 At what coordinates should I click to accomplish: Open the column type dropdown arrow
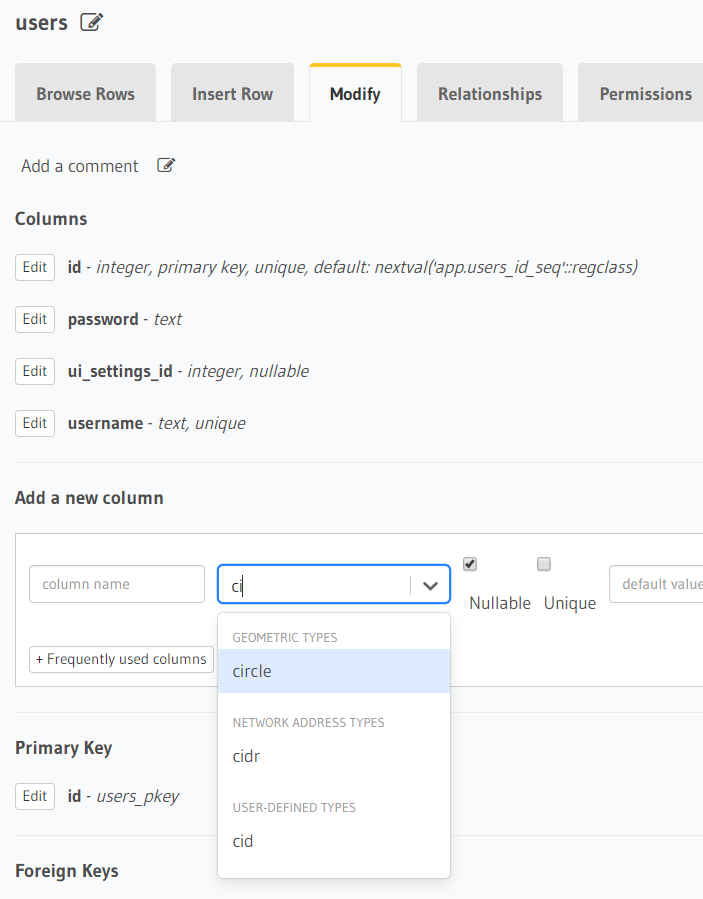pyautogui.click(x=431, y=584)
